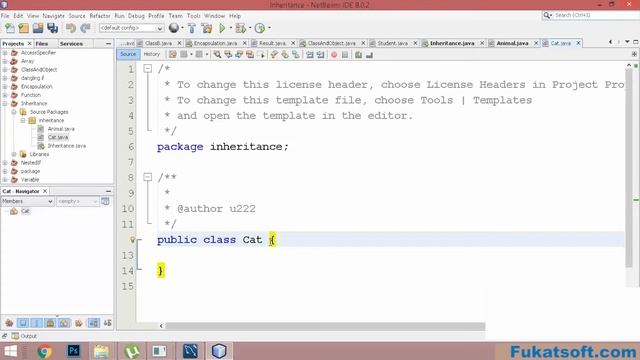The width and height of the screenshot is (640, 360).
Task: Click the Last Edit icon in editor toolbar
Action: (173, 54)
